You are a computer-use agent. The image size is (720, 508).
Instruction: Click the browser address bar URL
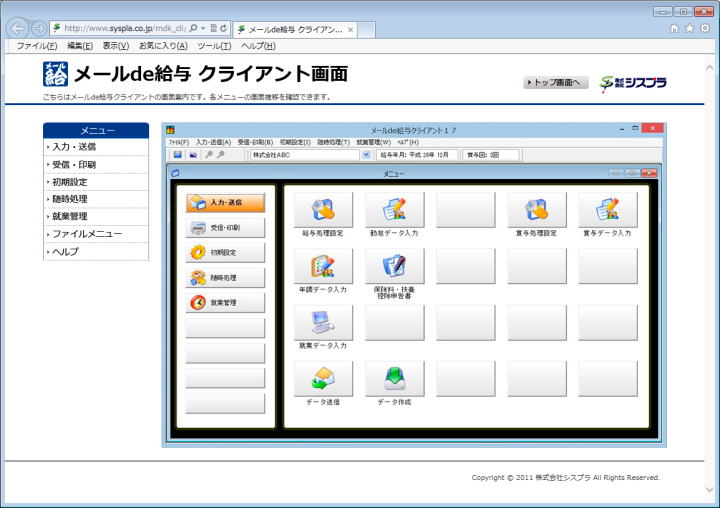pyautogui.click(x=125, y=28)
